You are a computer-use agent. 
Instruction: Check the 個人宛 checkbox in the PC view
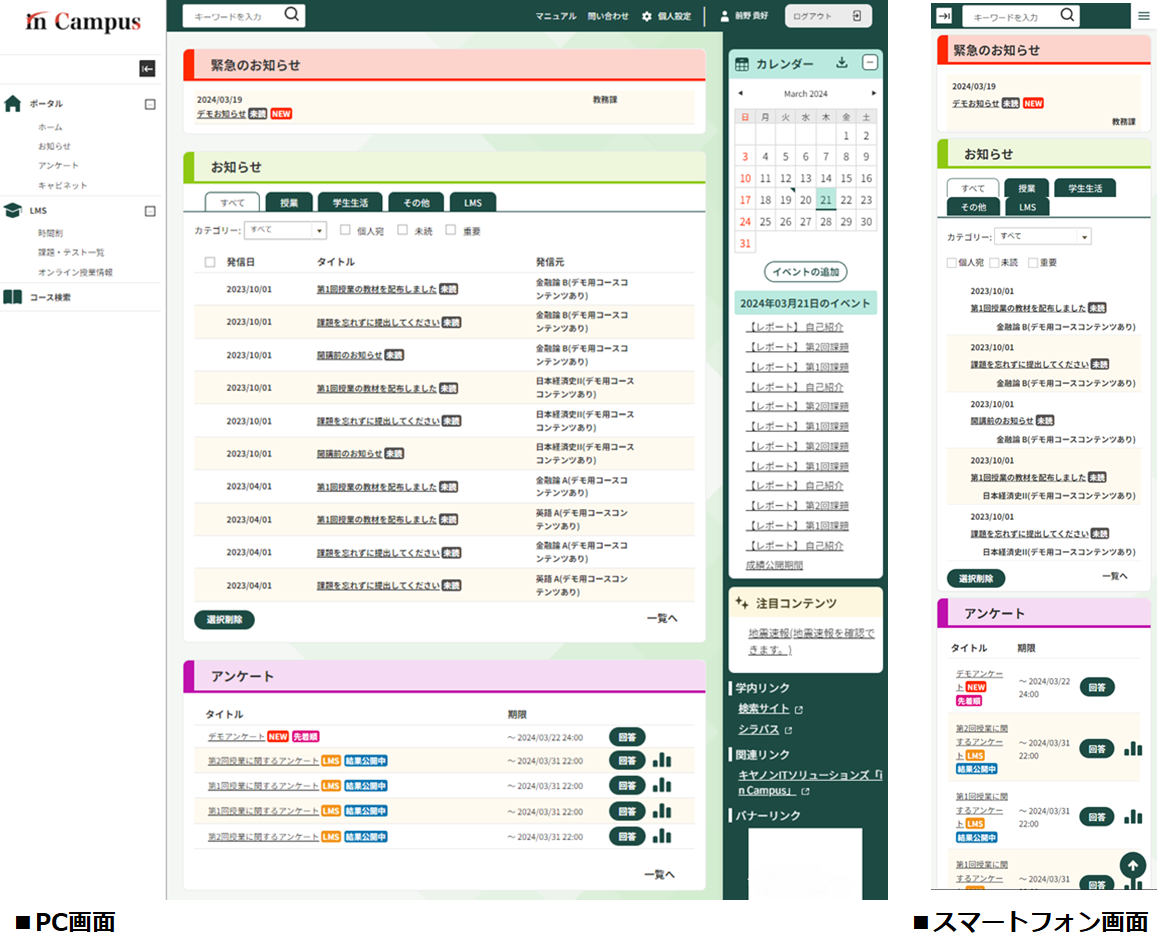[x=345, y=230]
